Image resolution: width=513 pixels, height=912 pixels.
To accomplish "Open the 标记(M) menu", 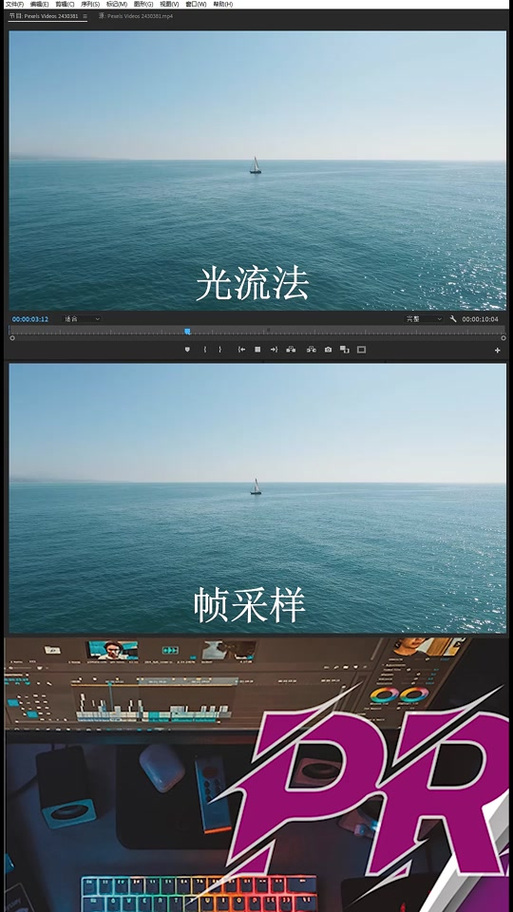I will (x=116, y=4).
